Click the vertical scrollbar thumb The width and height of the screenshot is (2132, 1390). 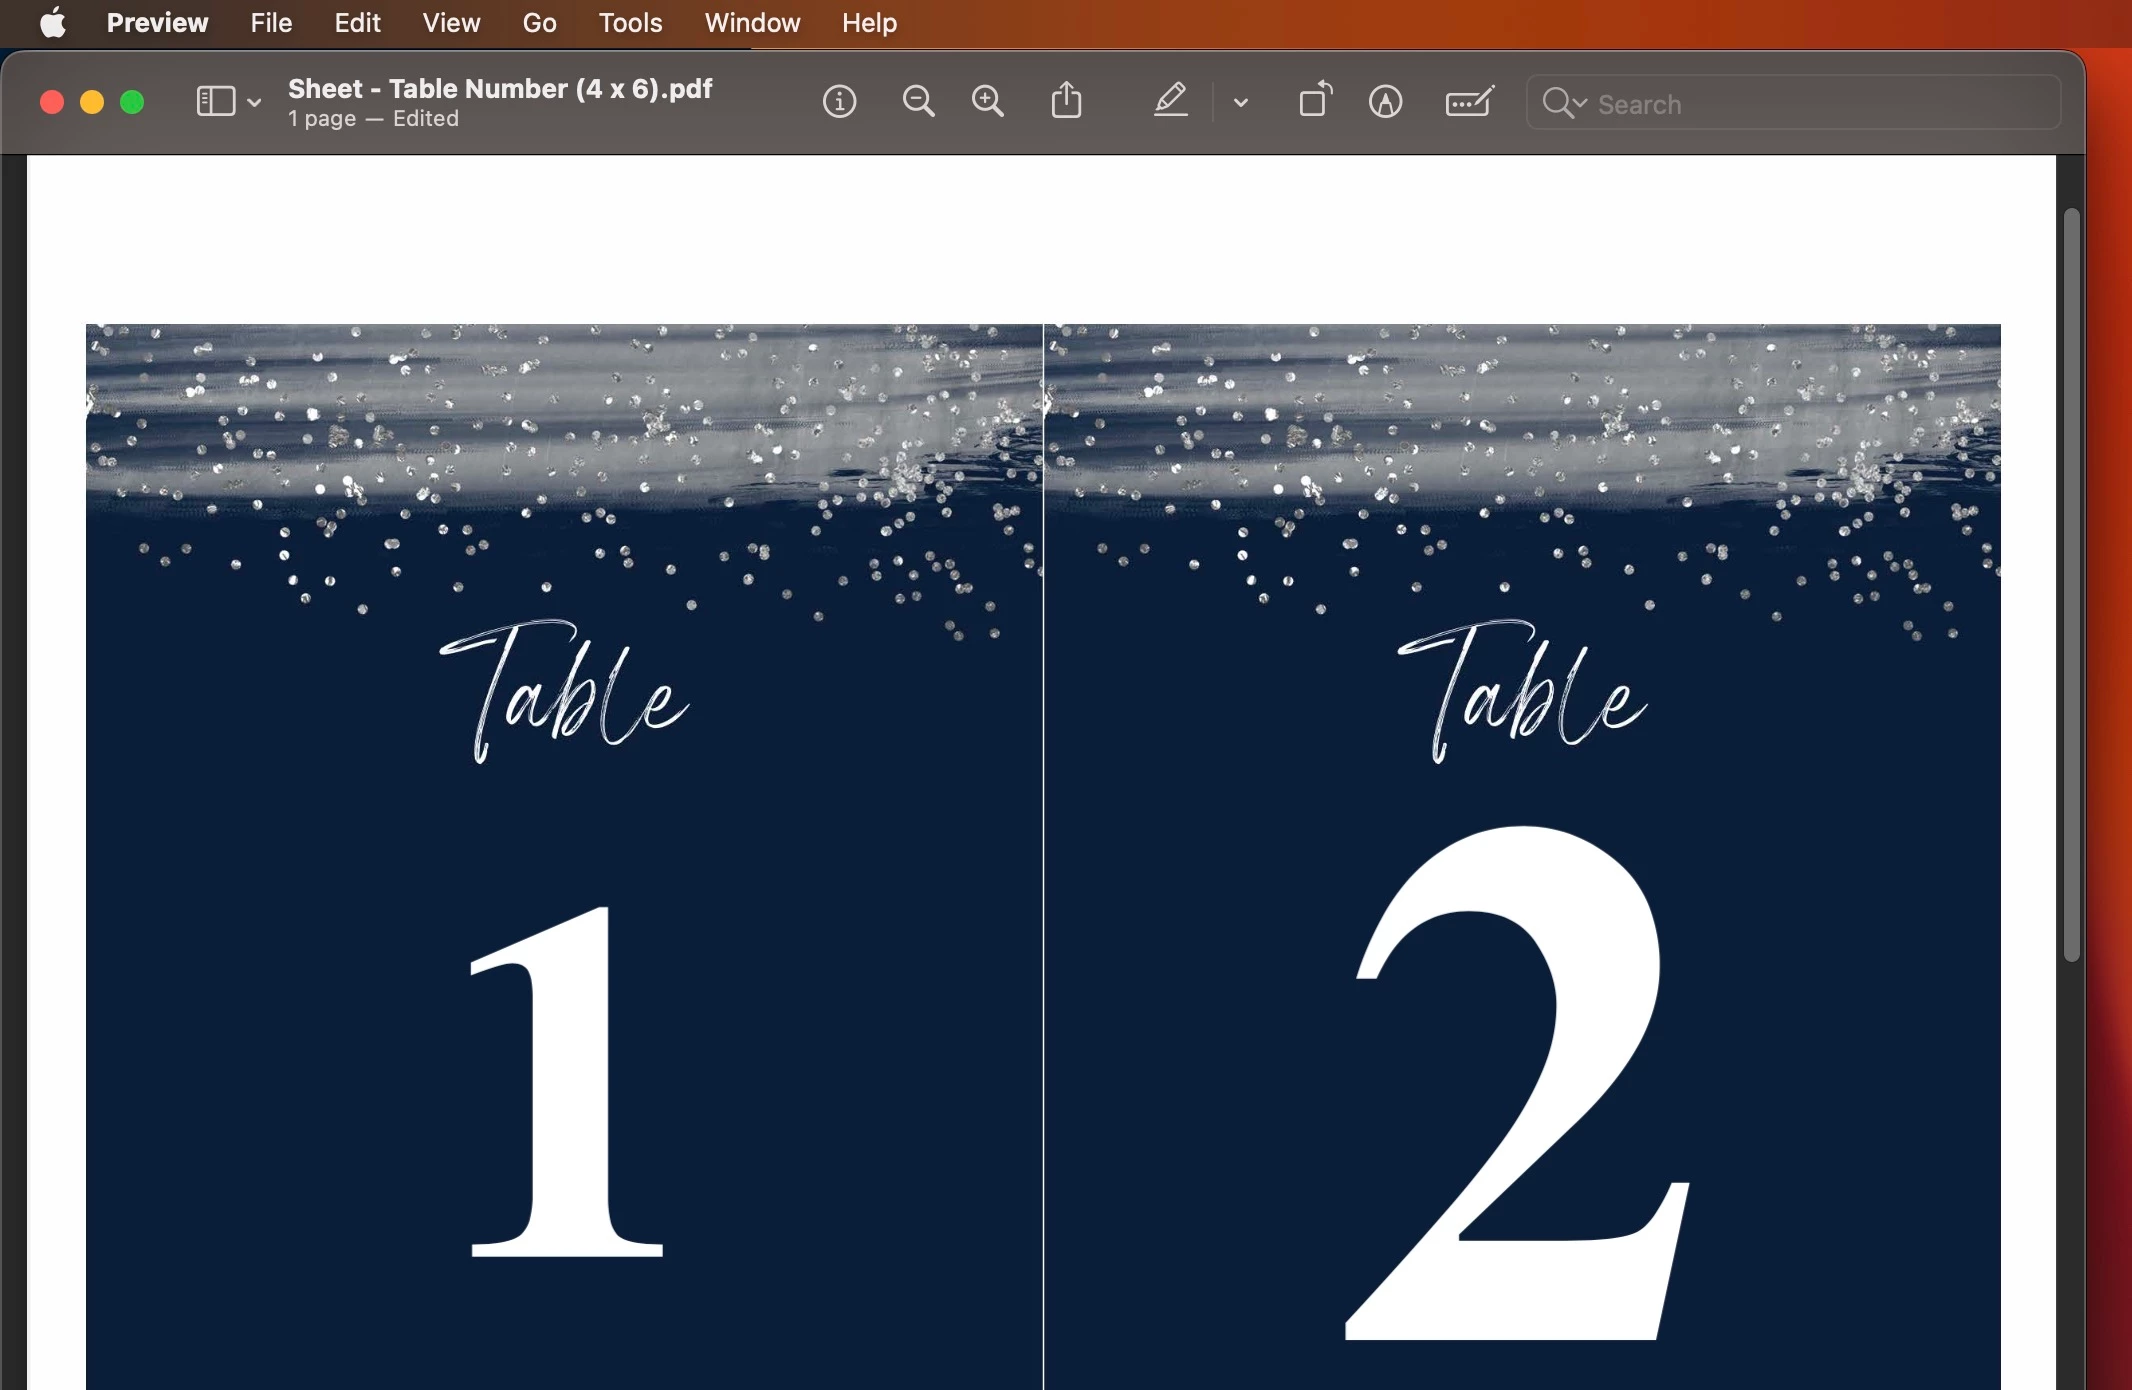[x=2071, y=585]
